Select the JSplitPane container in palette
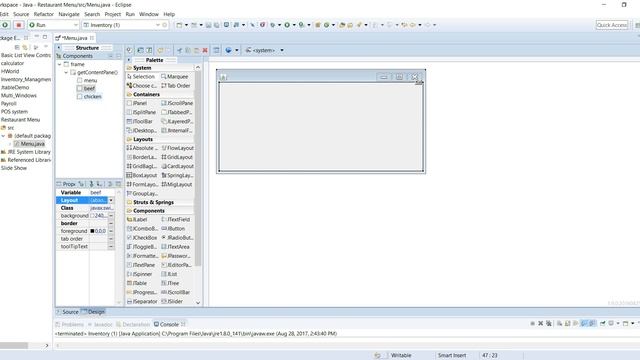Viewport: 640px width, 360px height. click(x=141, y=112)
